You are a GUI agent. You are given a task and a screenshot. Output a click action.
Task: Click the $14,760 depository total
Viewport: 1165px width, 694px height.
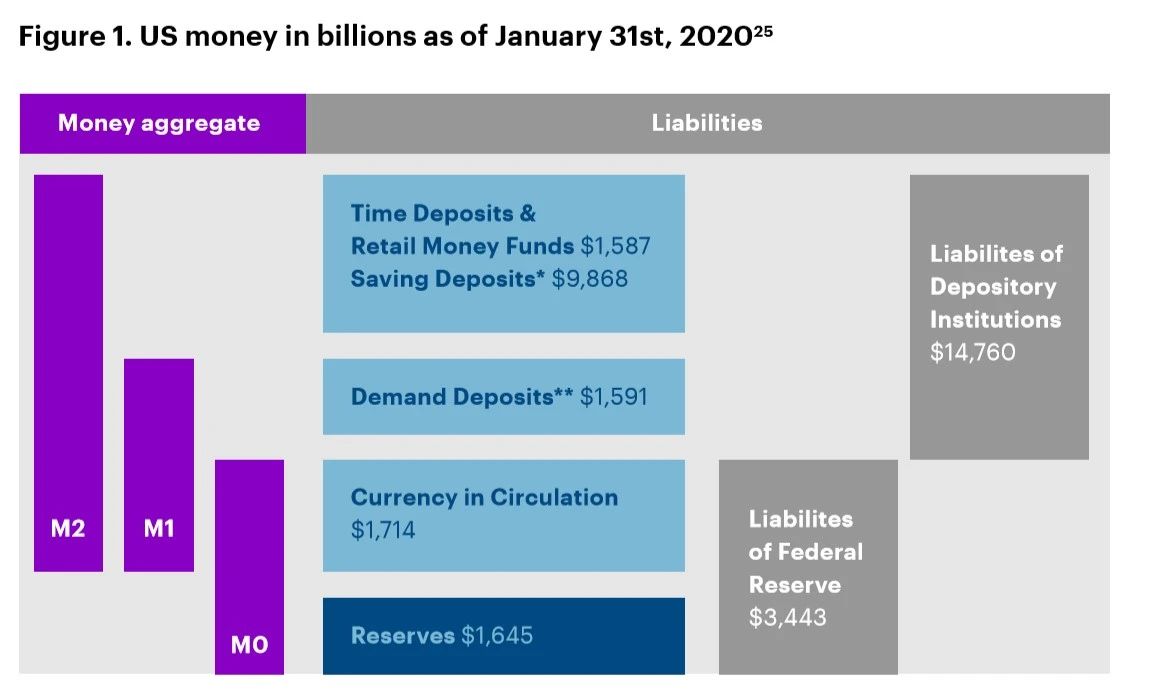pos(973,352)
